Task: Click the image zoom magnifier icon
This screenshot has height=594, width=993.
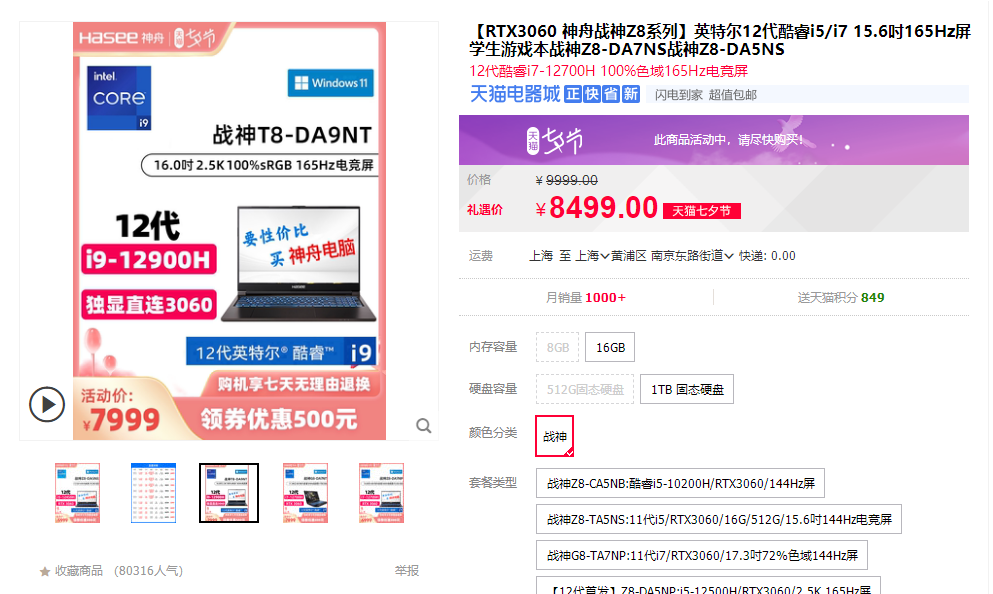Action: coord(424,425)
